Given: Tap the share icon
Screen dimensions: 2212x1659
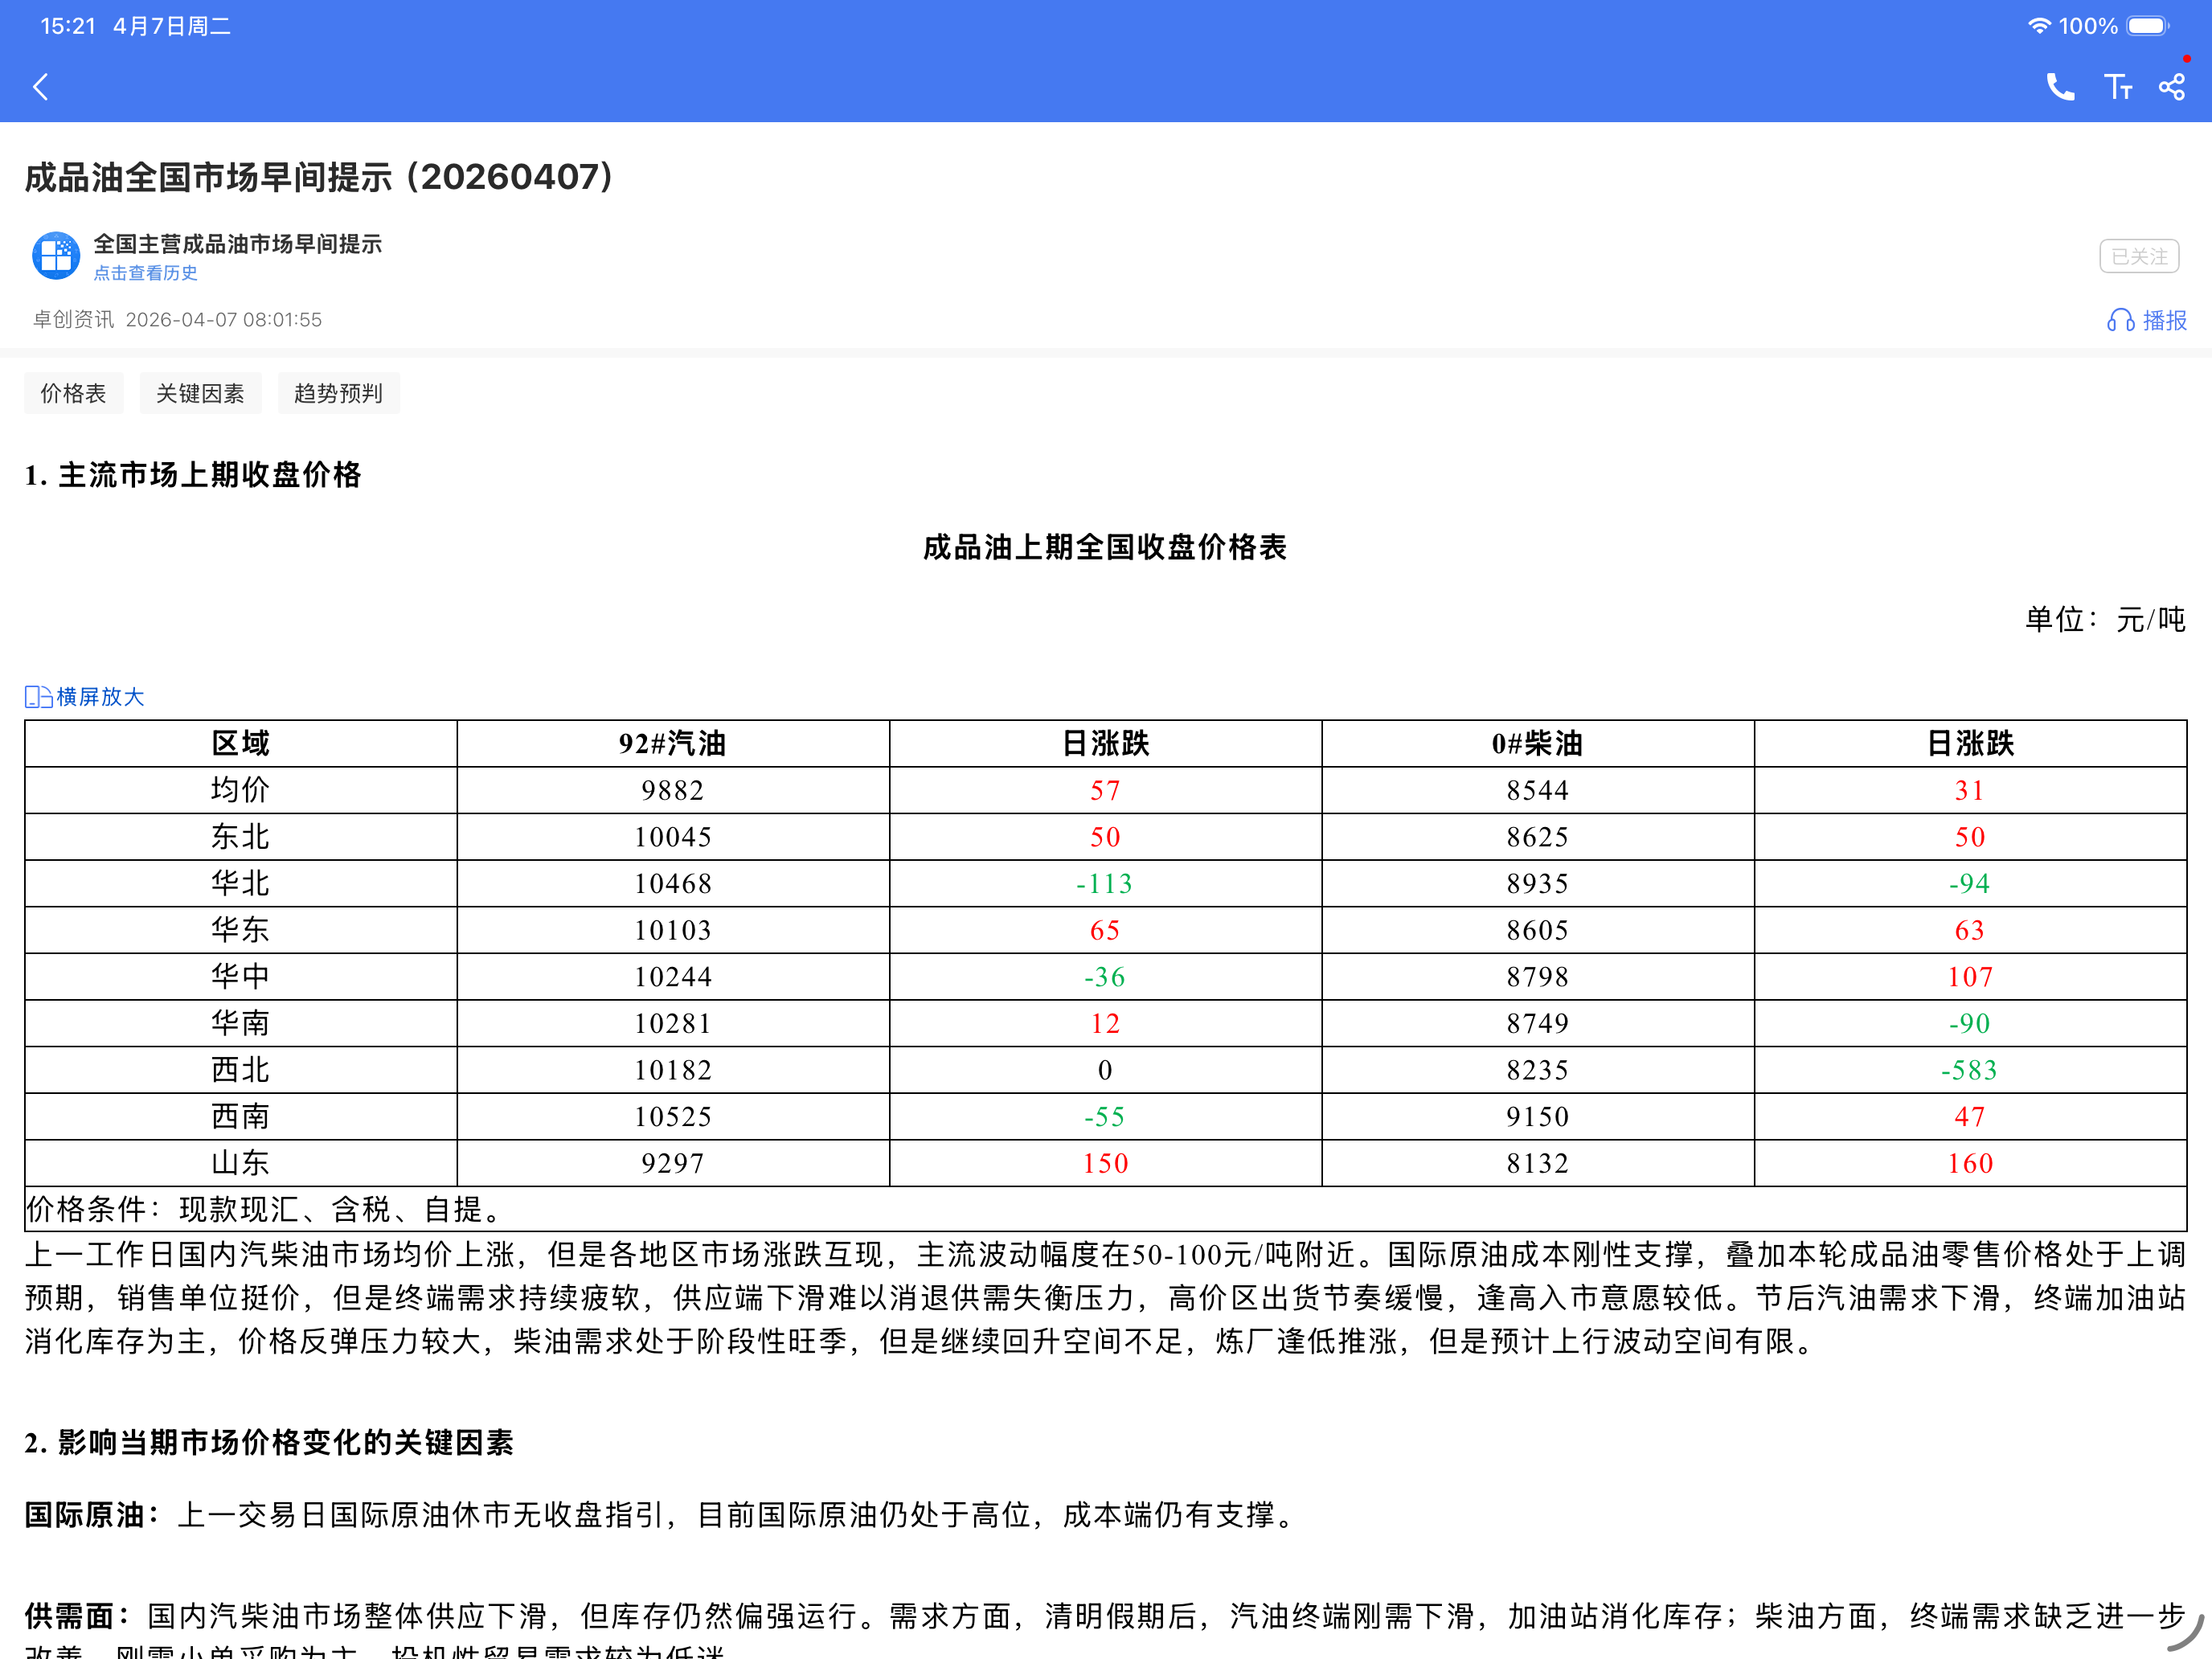Looking at the screenshot, I should [2172, 87].
